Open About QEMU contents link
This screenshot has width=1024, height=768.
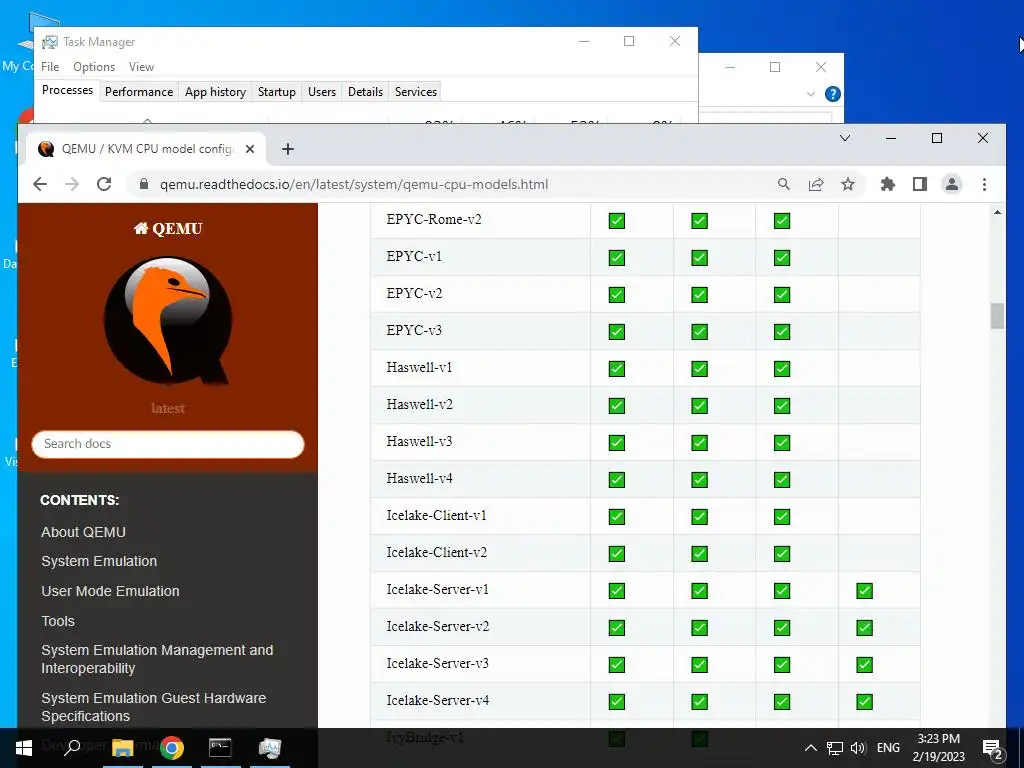click(84, 532)
